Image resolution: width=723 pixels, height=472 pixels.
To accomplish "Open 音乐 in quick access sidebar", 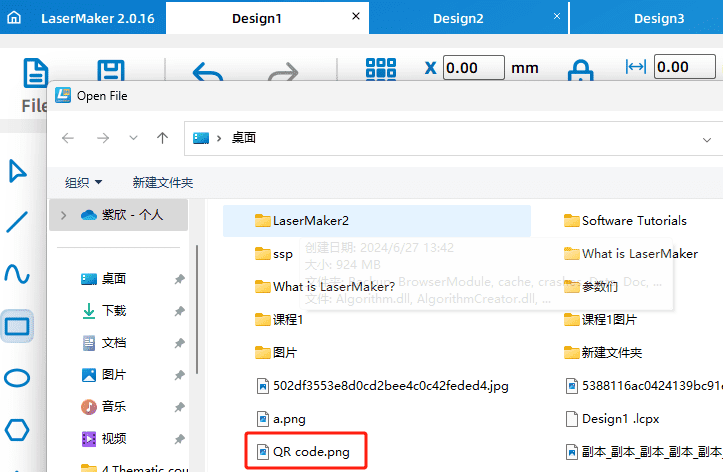I will (104, 407).
